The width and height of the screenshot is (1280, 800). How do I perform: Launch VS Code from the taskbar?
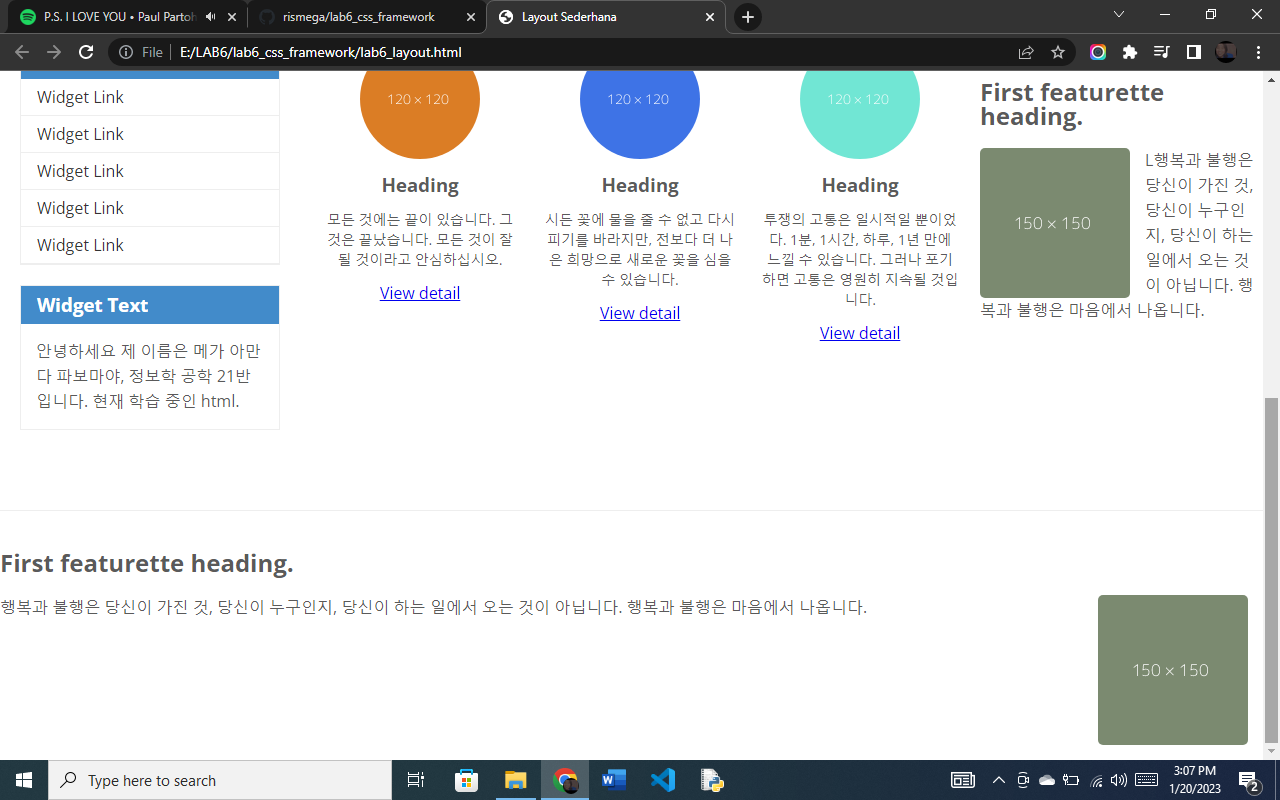(x=663, y=780)
